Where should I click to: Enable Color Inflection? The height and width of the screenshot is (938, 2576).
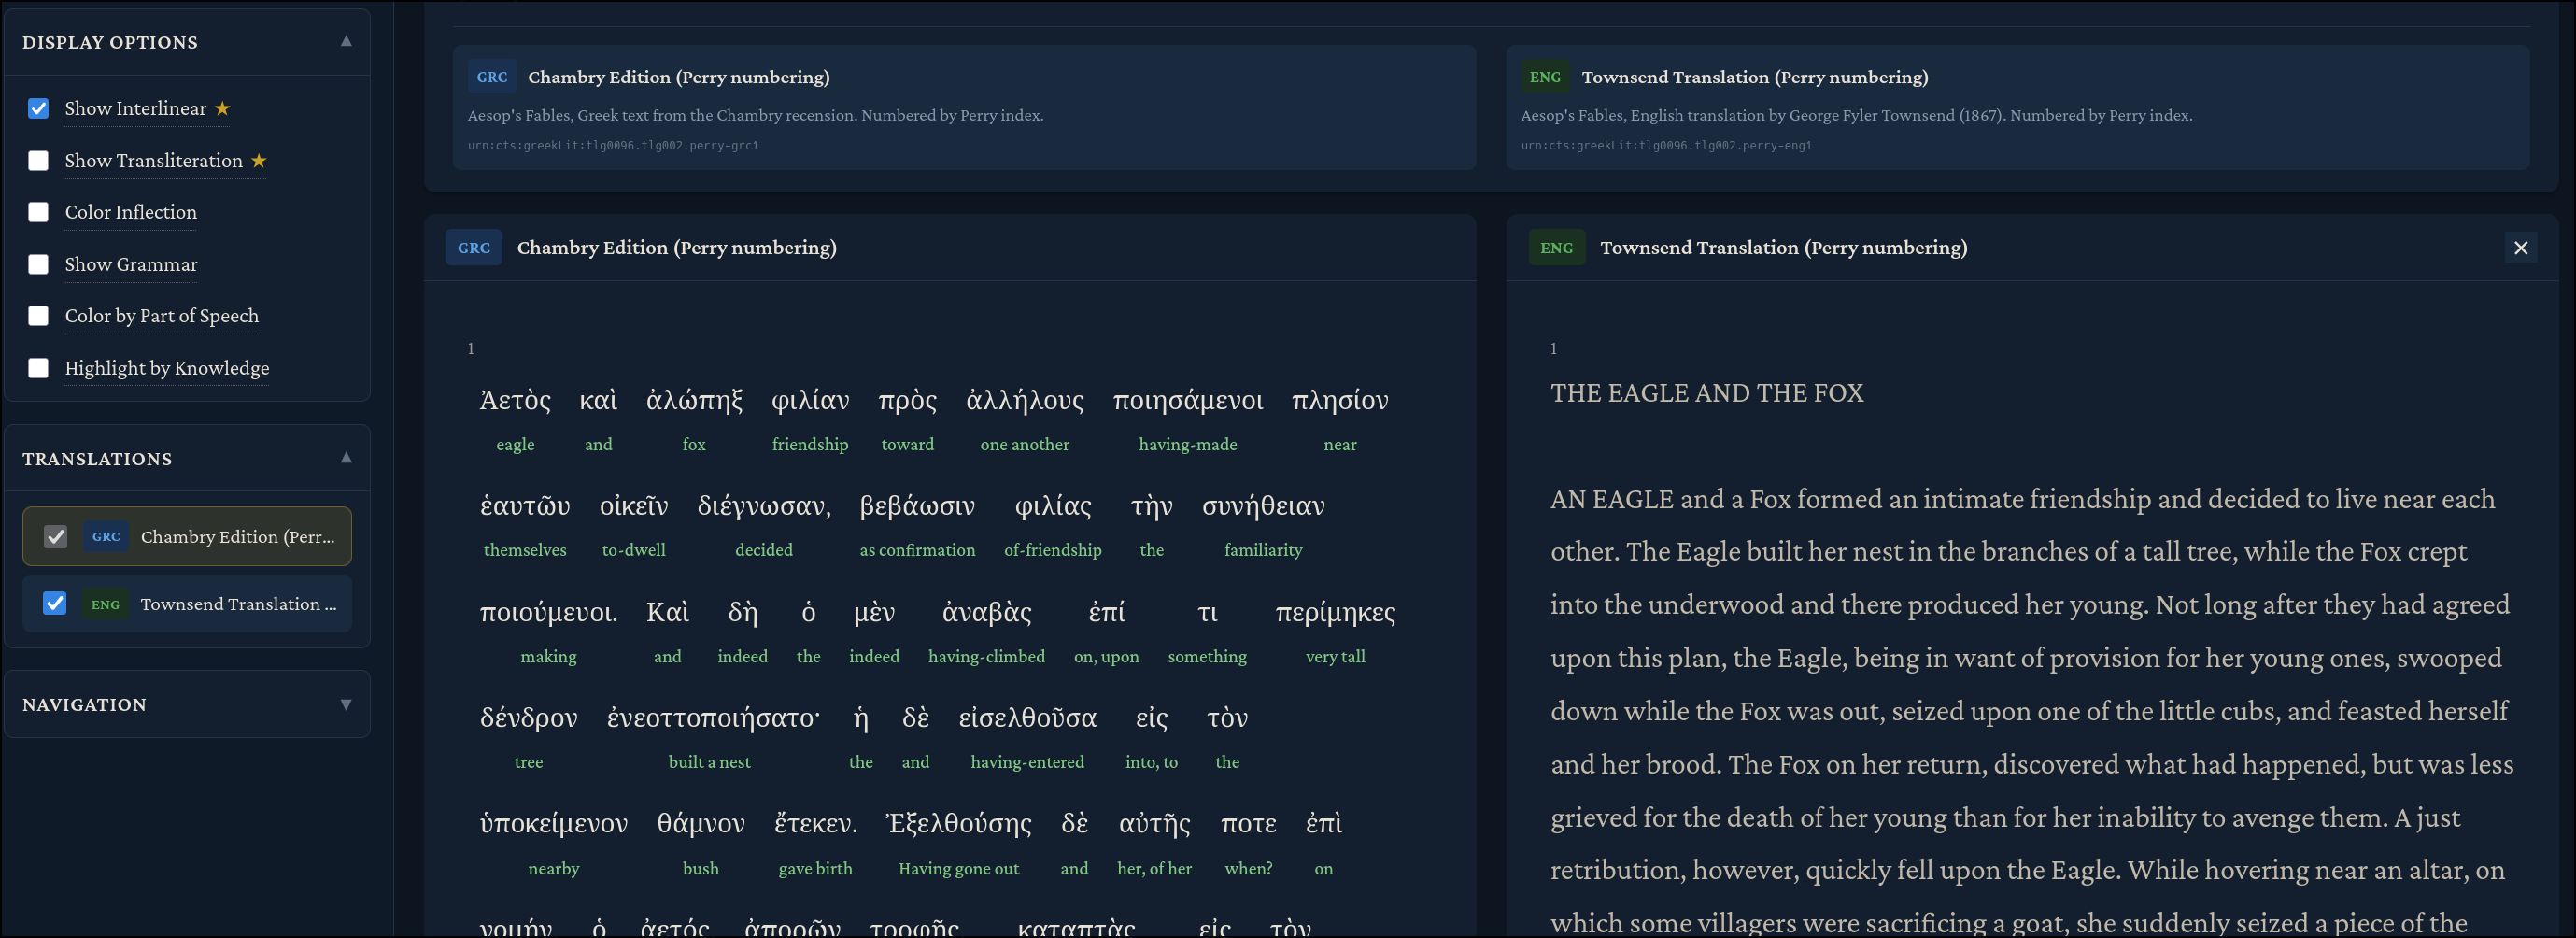(38, 212)
